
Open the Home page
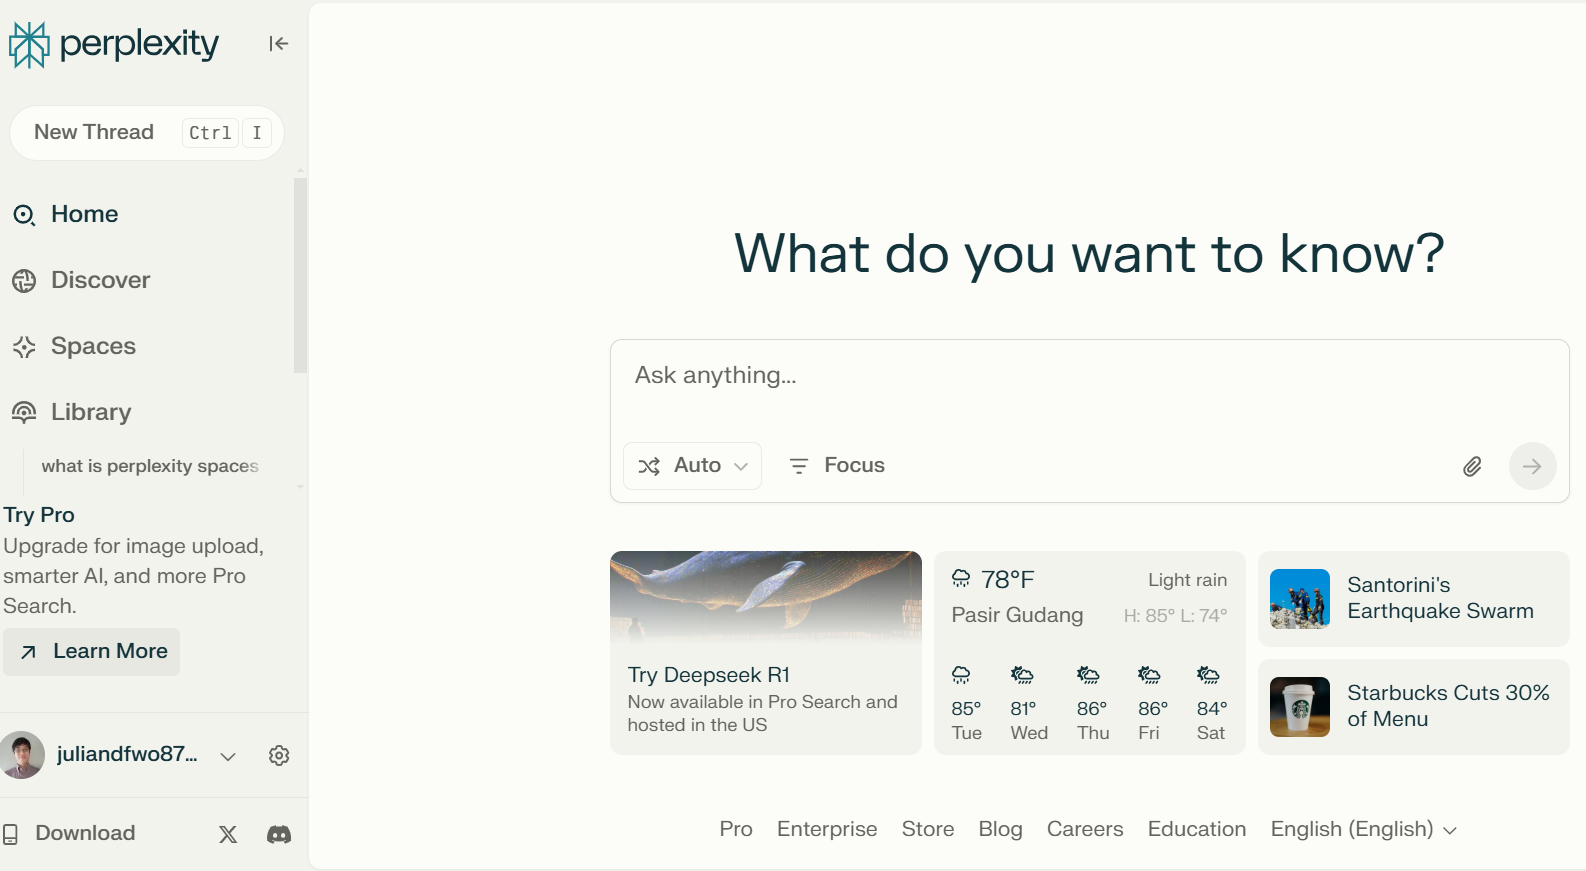click(85, 214)
